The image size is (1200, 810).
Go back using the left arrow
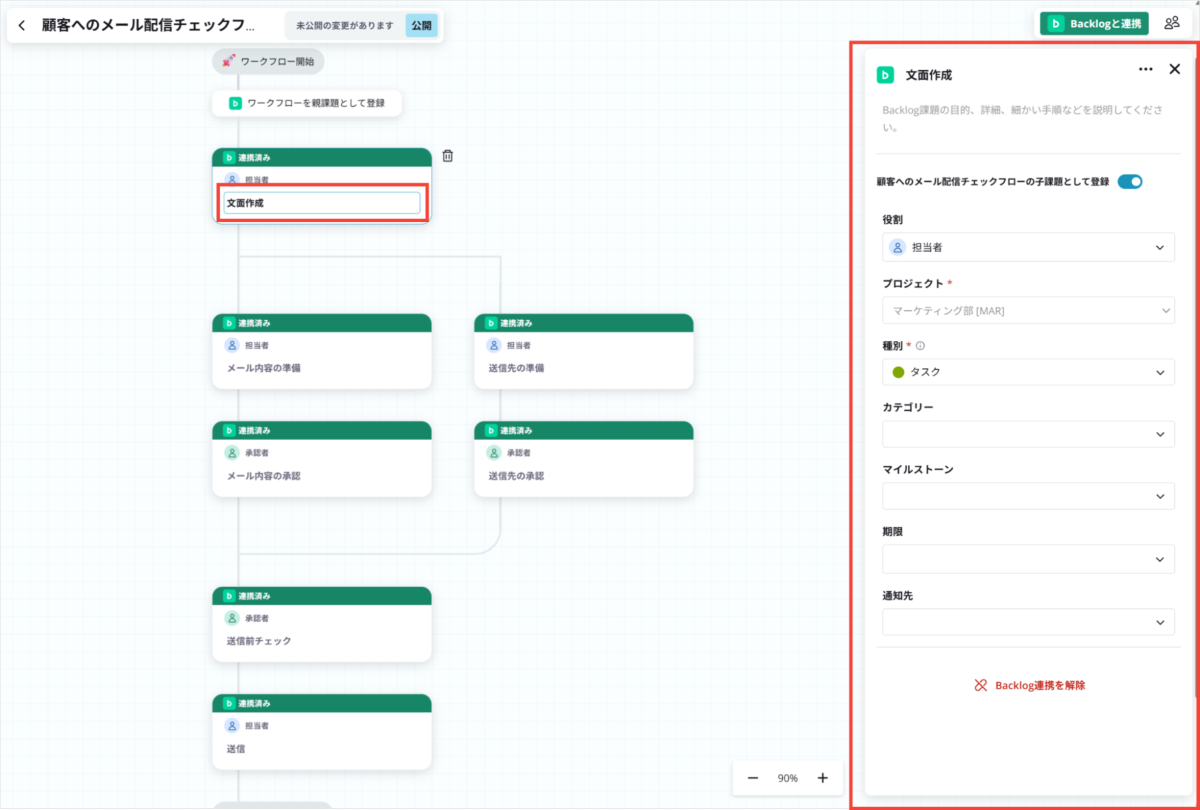[x=22, y=25]
